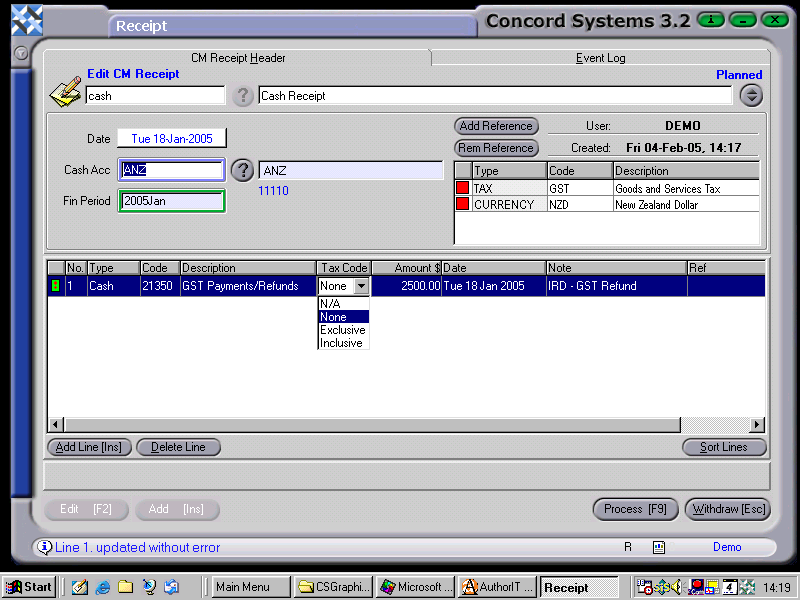This screenshot has width=800, height=600.
Task: Click the volume icon in the system tray
Action: pyautogui.click(x=676, y=586)
